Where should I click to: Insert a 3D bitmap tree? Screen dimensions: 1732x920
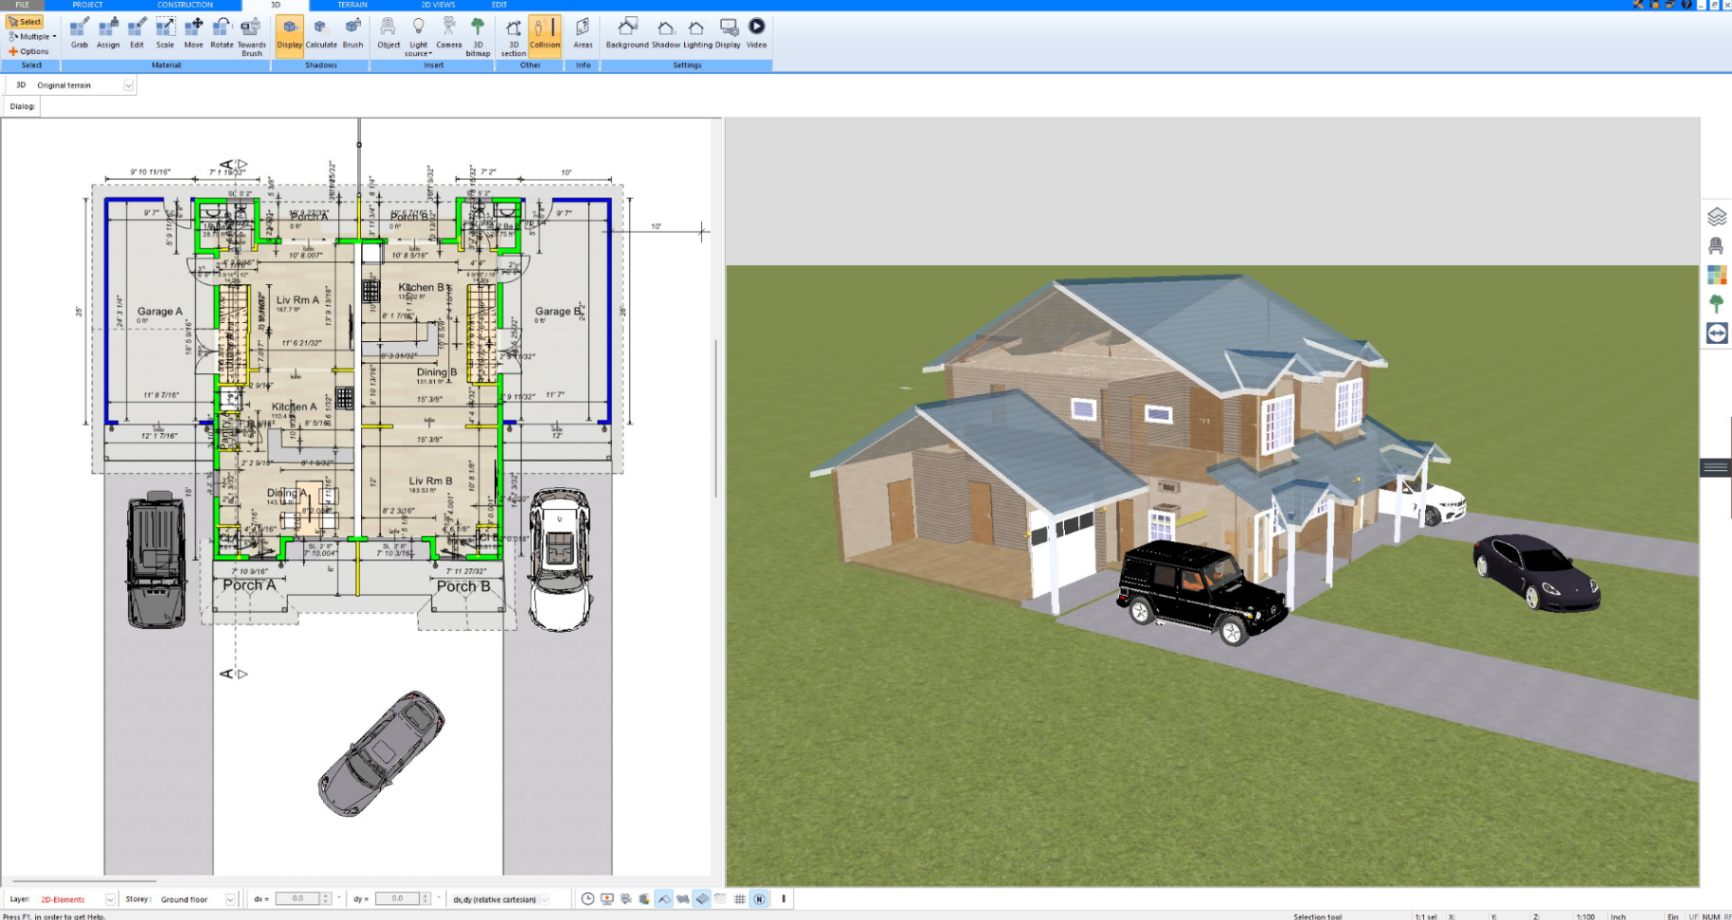[x=478, y=37]
